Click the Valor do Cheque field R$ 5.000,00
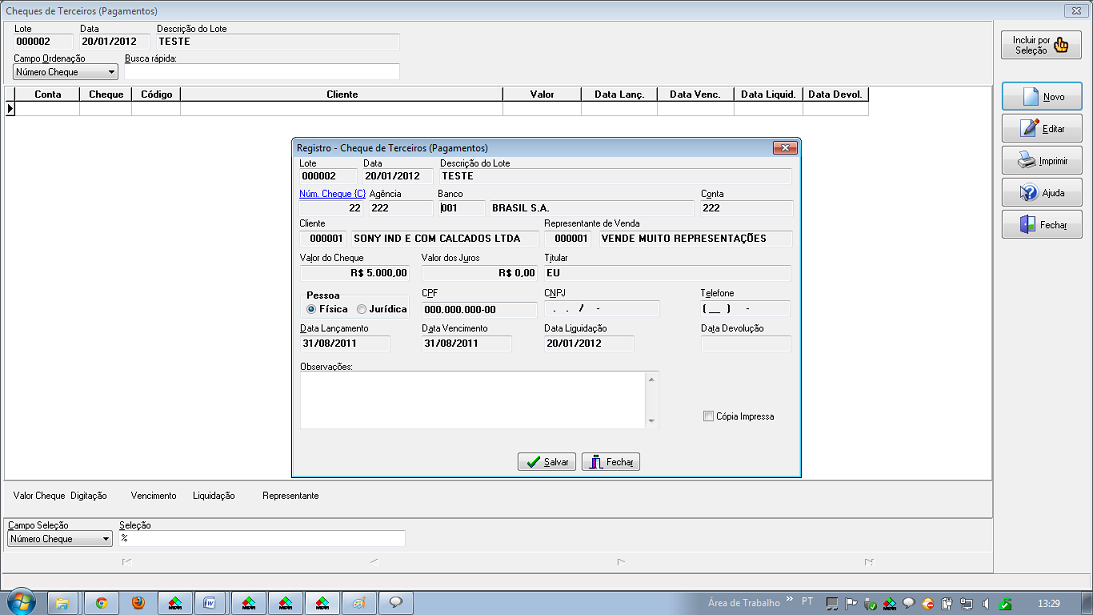 [x=355, y=273]
